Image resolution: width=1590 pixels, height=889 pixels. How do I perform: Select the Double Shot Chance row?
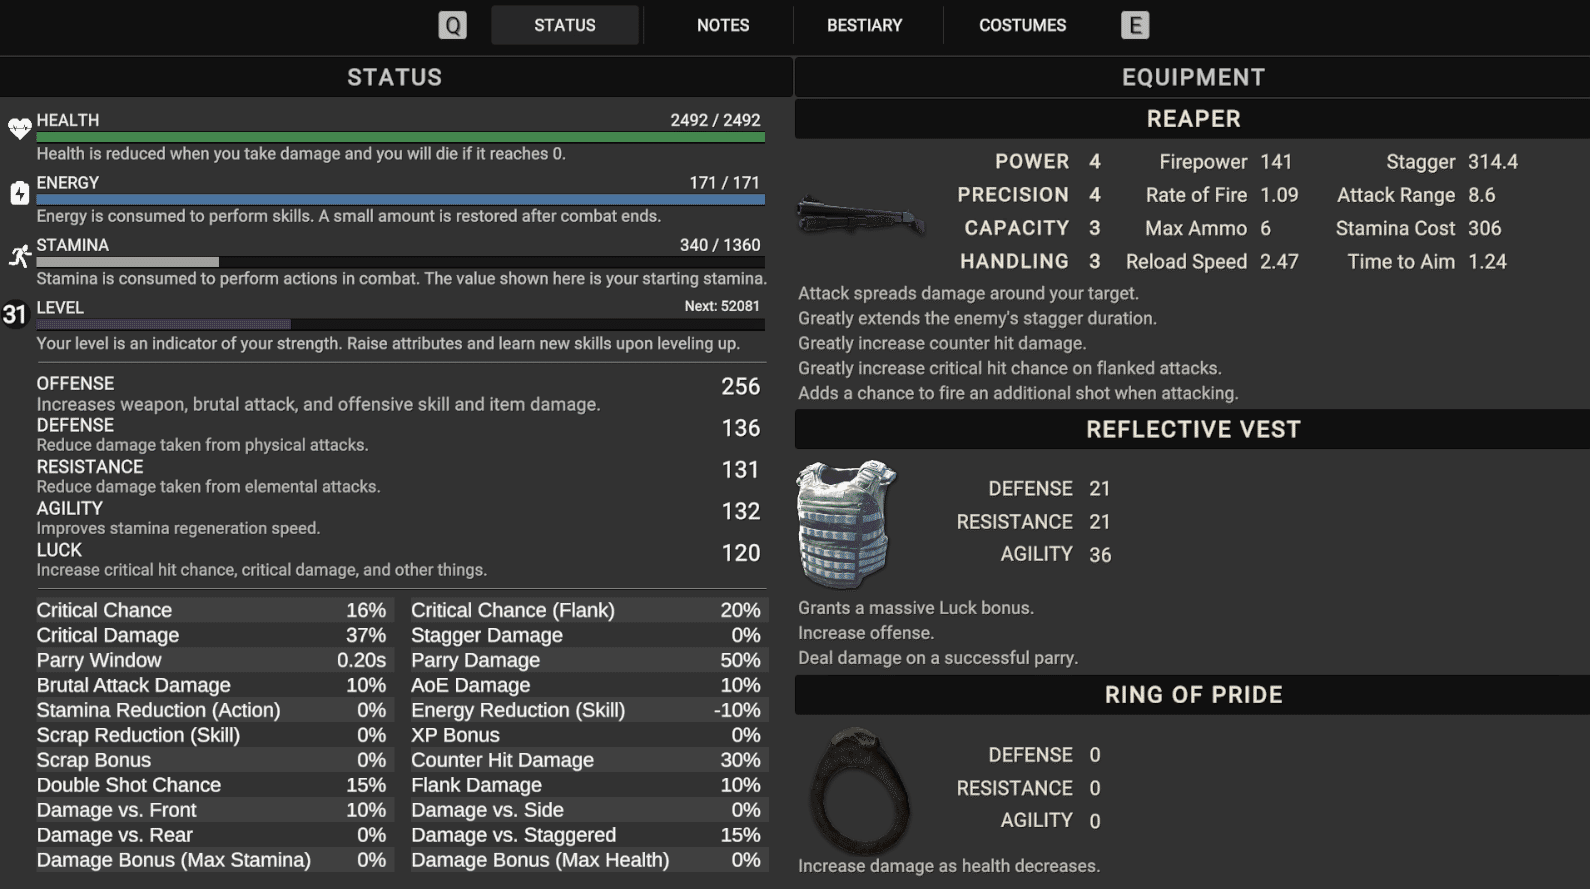click(212, 785)
